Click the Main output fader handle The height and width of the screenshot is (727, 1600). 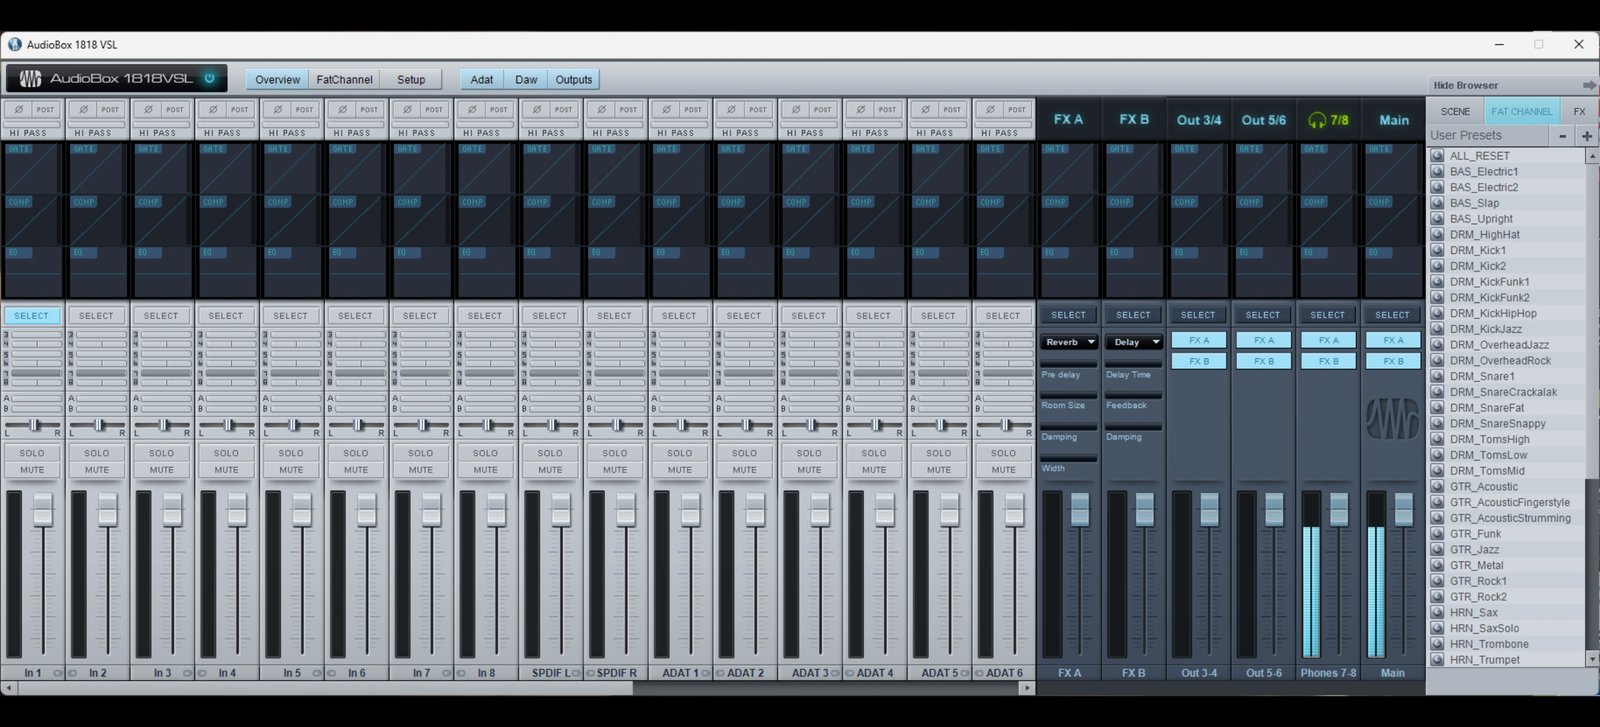pos(1404,509)
